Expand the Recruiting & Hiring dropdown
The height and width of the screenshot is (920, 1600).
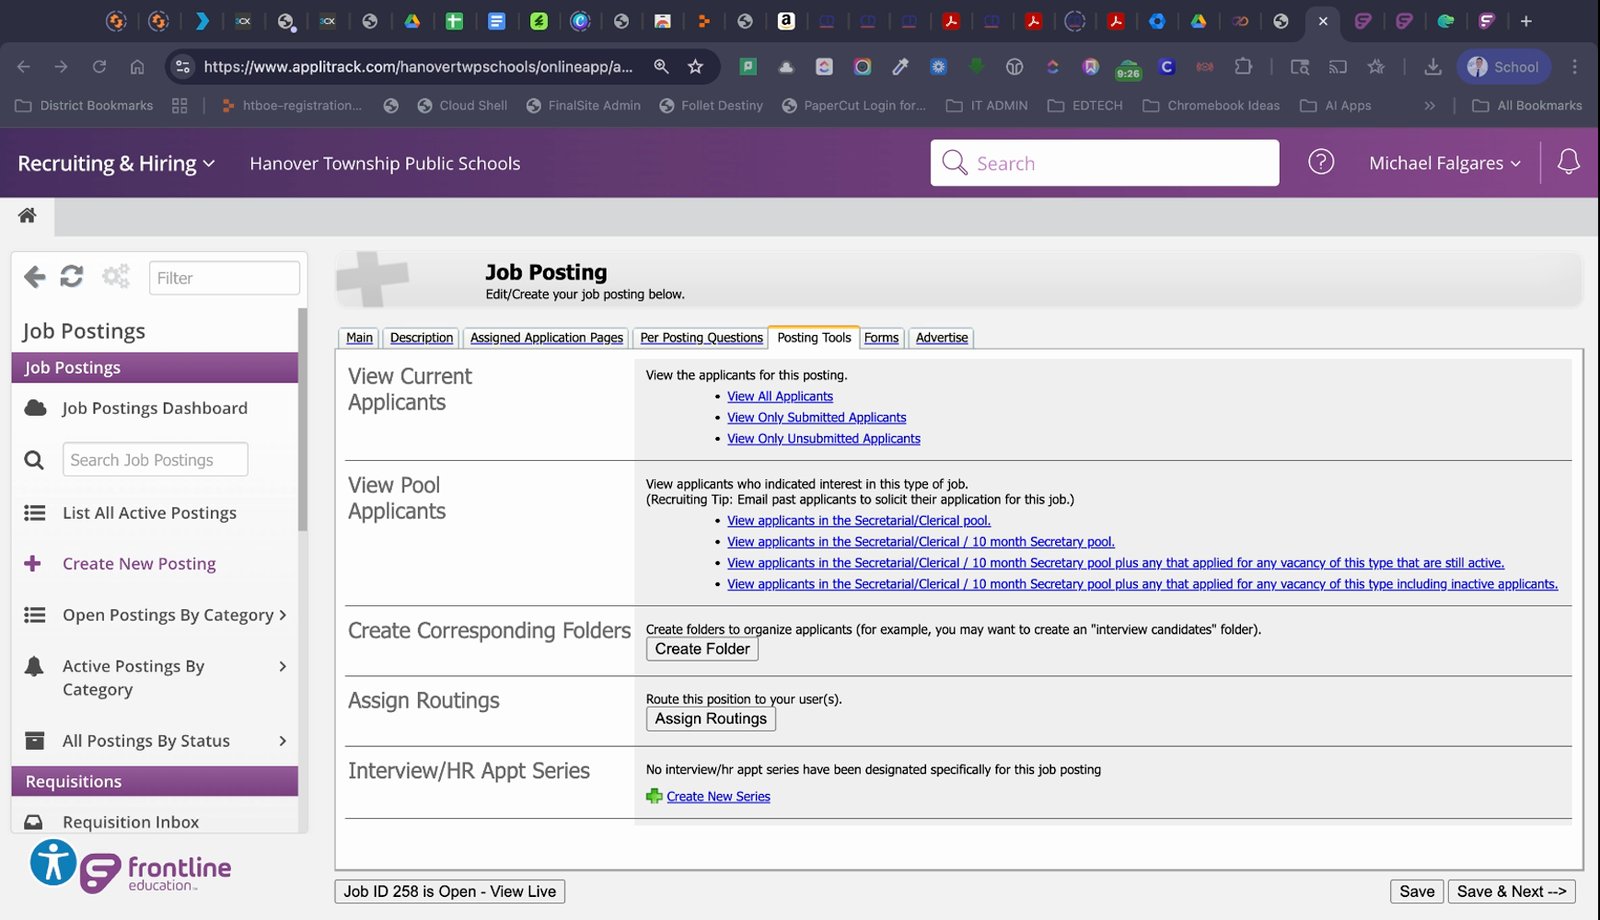[x=116, y=163]
